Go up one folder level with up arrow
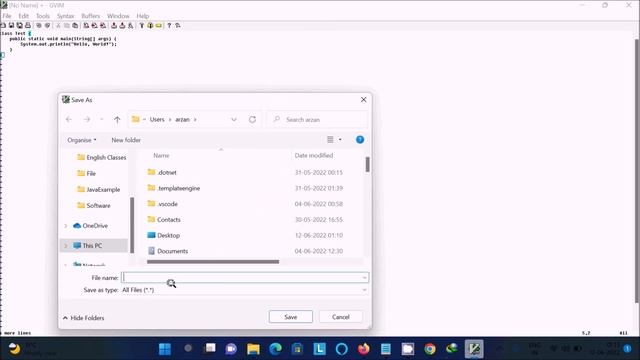Viewport: 640px width, 360px height. click(117, 120)
